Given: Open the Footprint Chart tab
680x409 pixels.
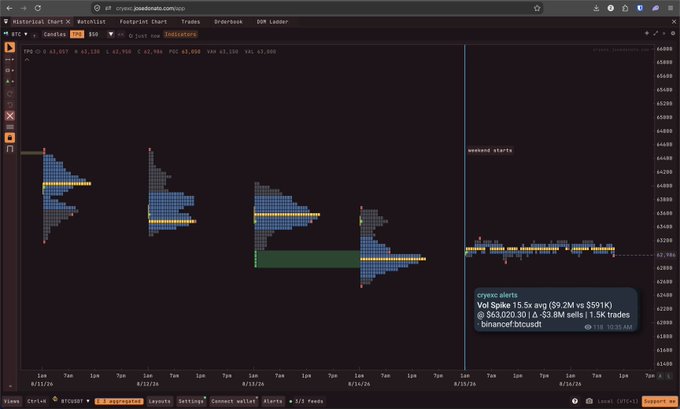Looking at the screenshot, I should pyautogui.click(x=143, y=21).
